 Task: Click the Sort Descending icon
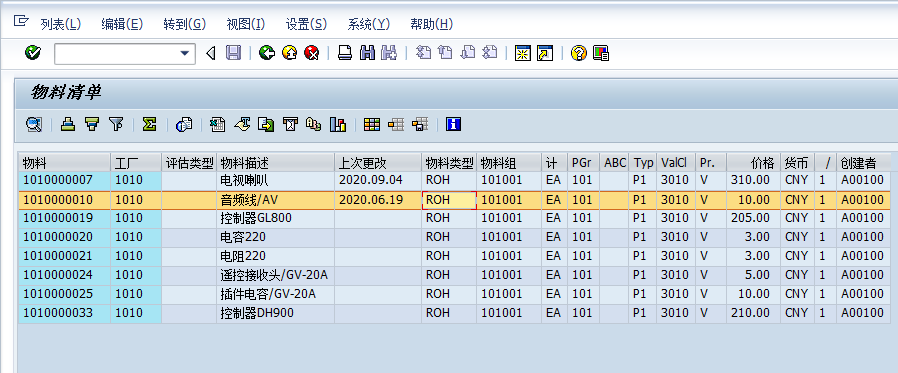(x=92, y=124)
